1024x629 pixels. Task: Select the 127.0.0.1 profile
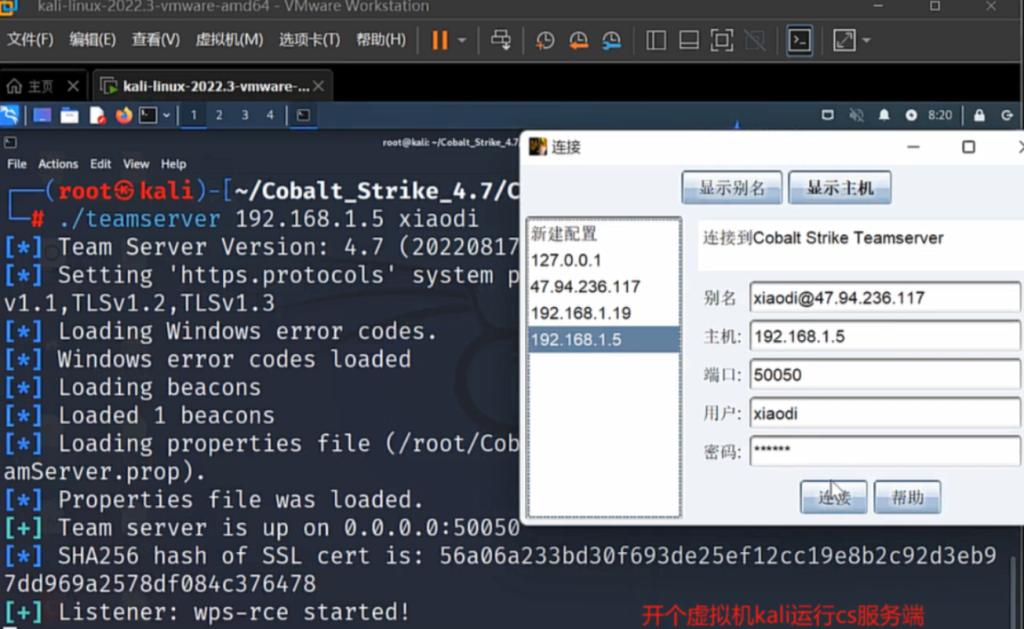coord(604,260)
